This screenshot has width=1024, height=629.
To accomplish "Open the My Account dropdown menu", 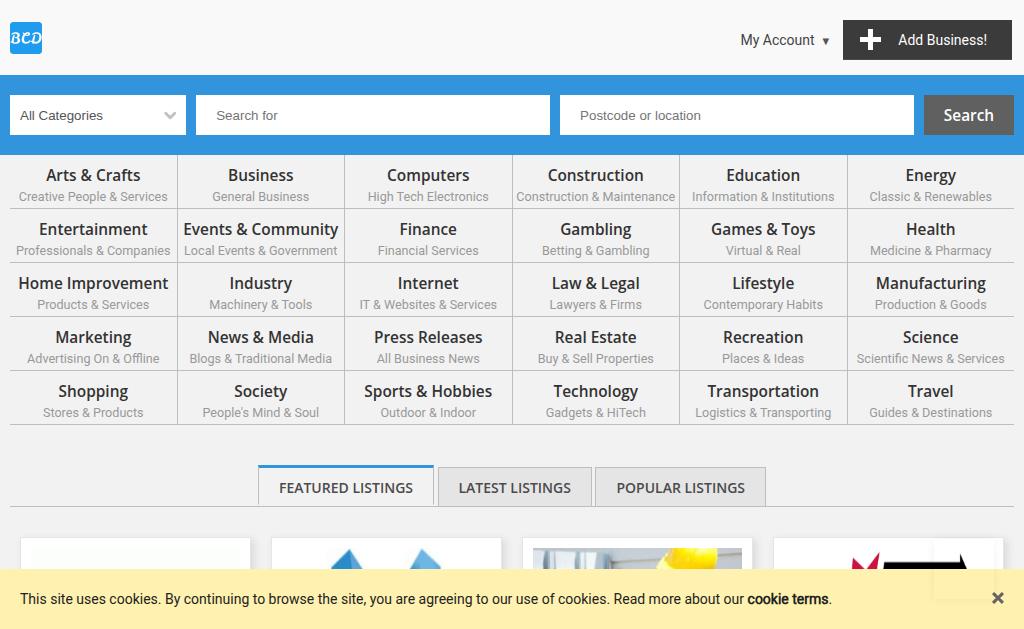I will tap(784, 40).
